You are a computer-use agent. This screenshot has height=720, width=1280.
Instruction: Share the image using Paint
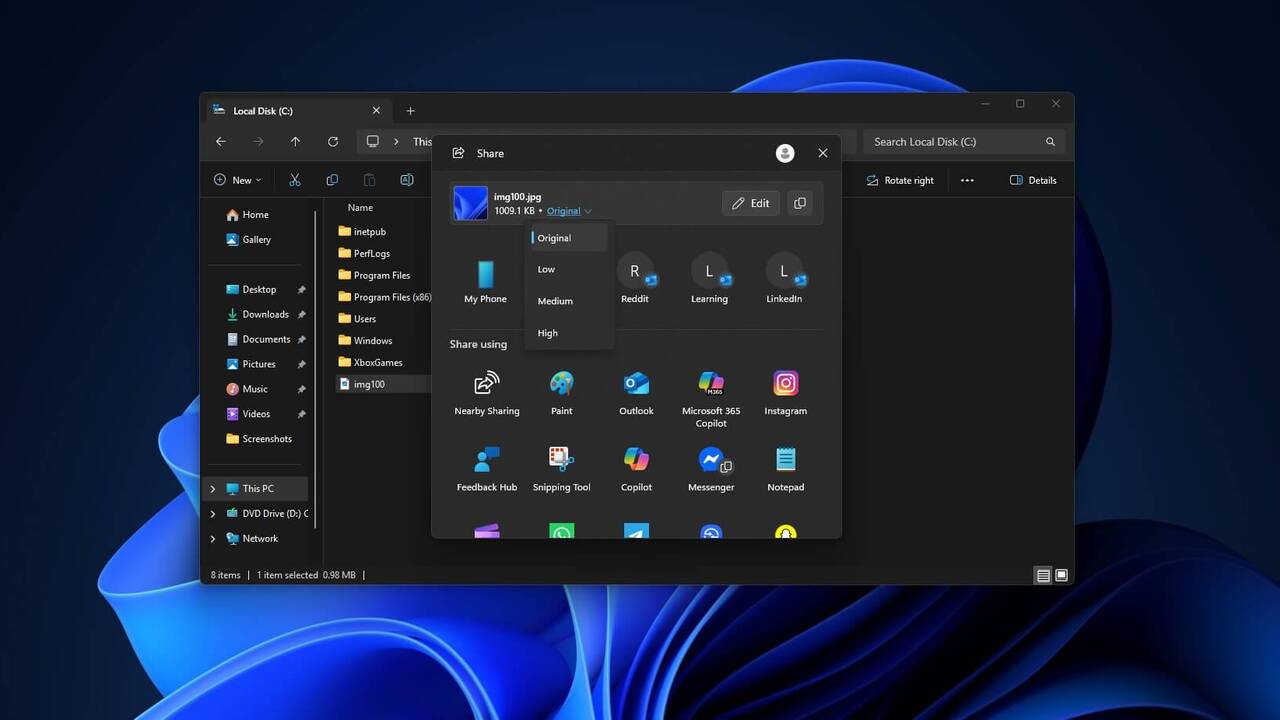pyautogui.click(x=561, y=392)
